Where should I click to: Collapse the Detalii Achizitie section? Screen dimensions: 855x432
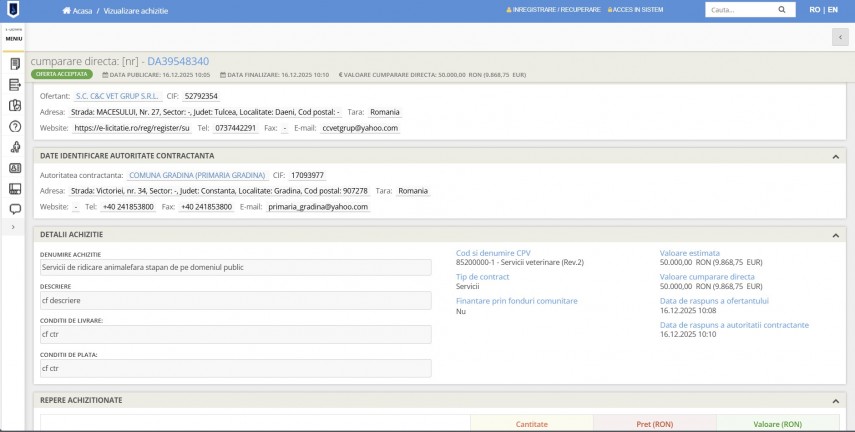tap(835, 235)
